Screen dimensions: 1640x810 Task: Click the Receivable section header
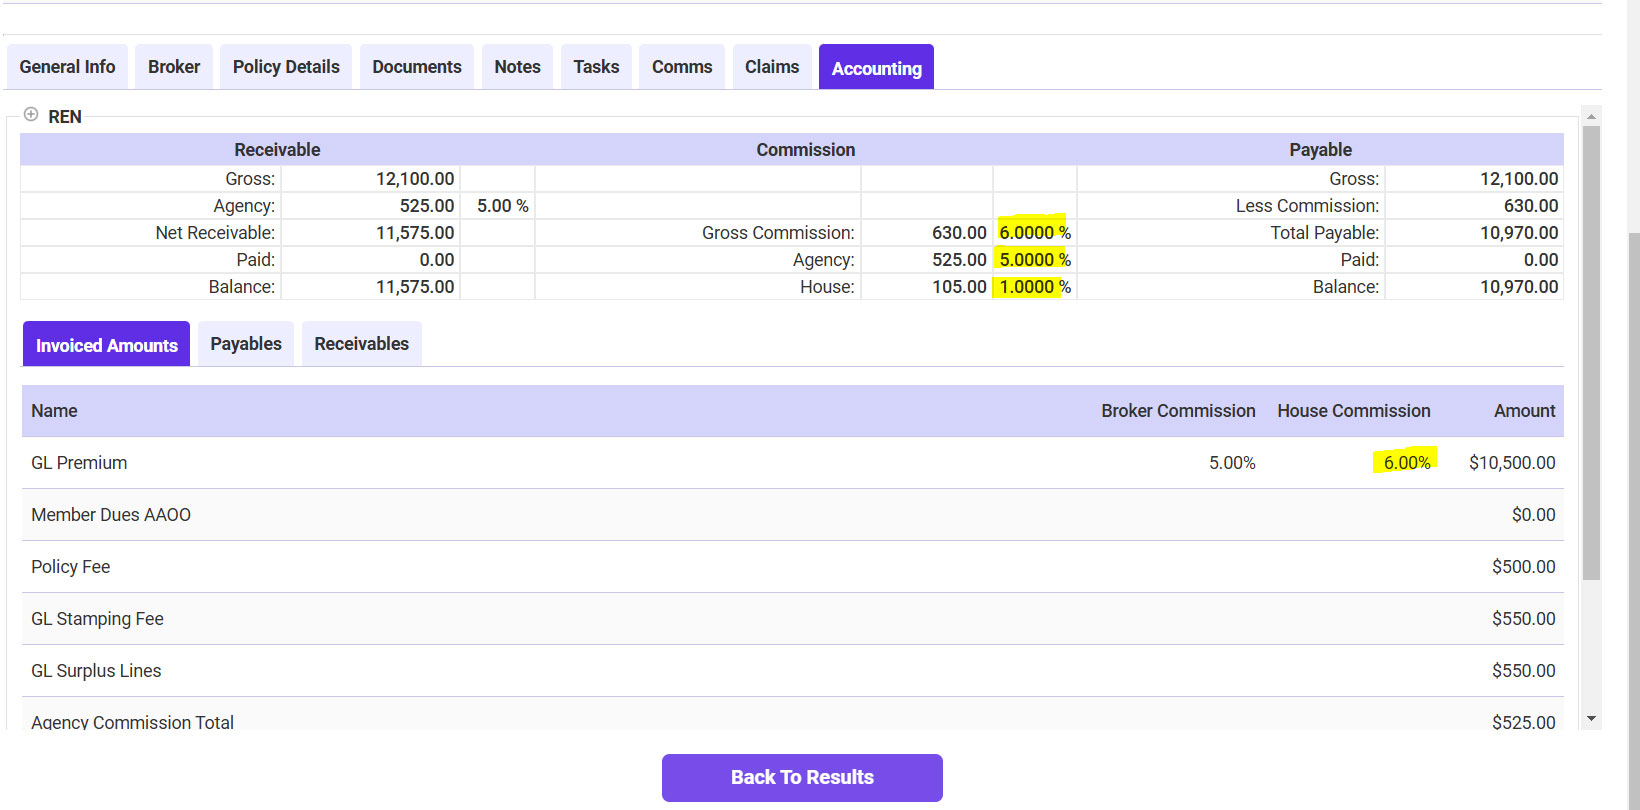277,150
